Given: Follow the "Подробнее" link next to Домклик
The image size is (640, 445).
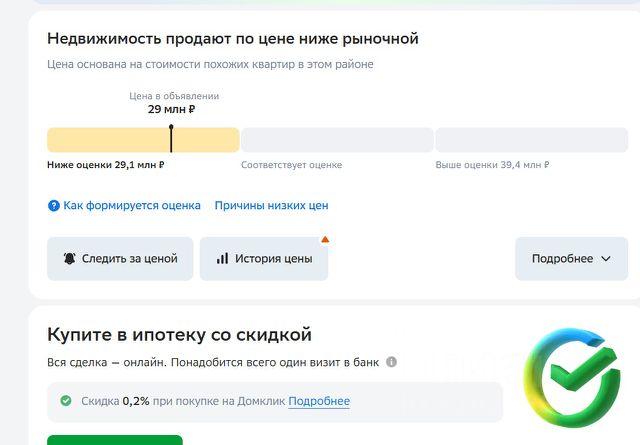Looking at the screenshot, I should (319, 401).
